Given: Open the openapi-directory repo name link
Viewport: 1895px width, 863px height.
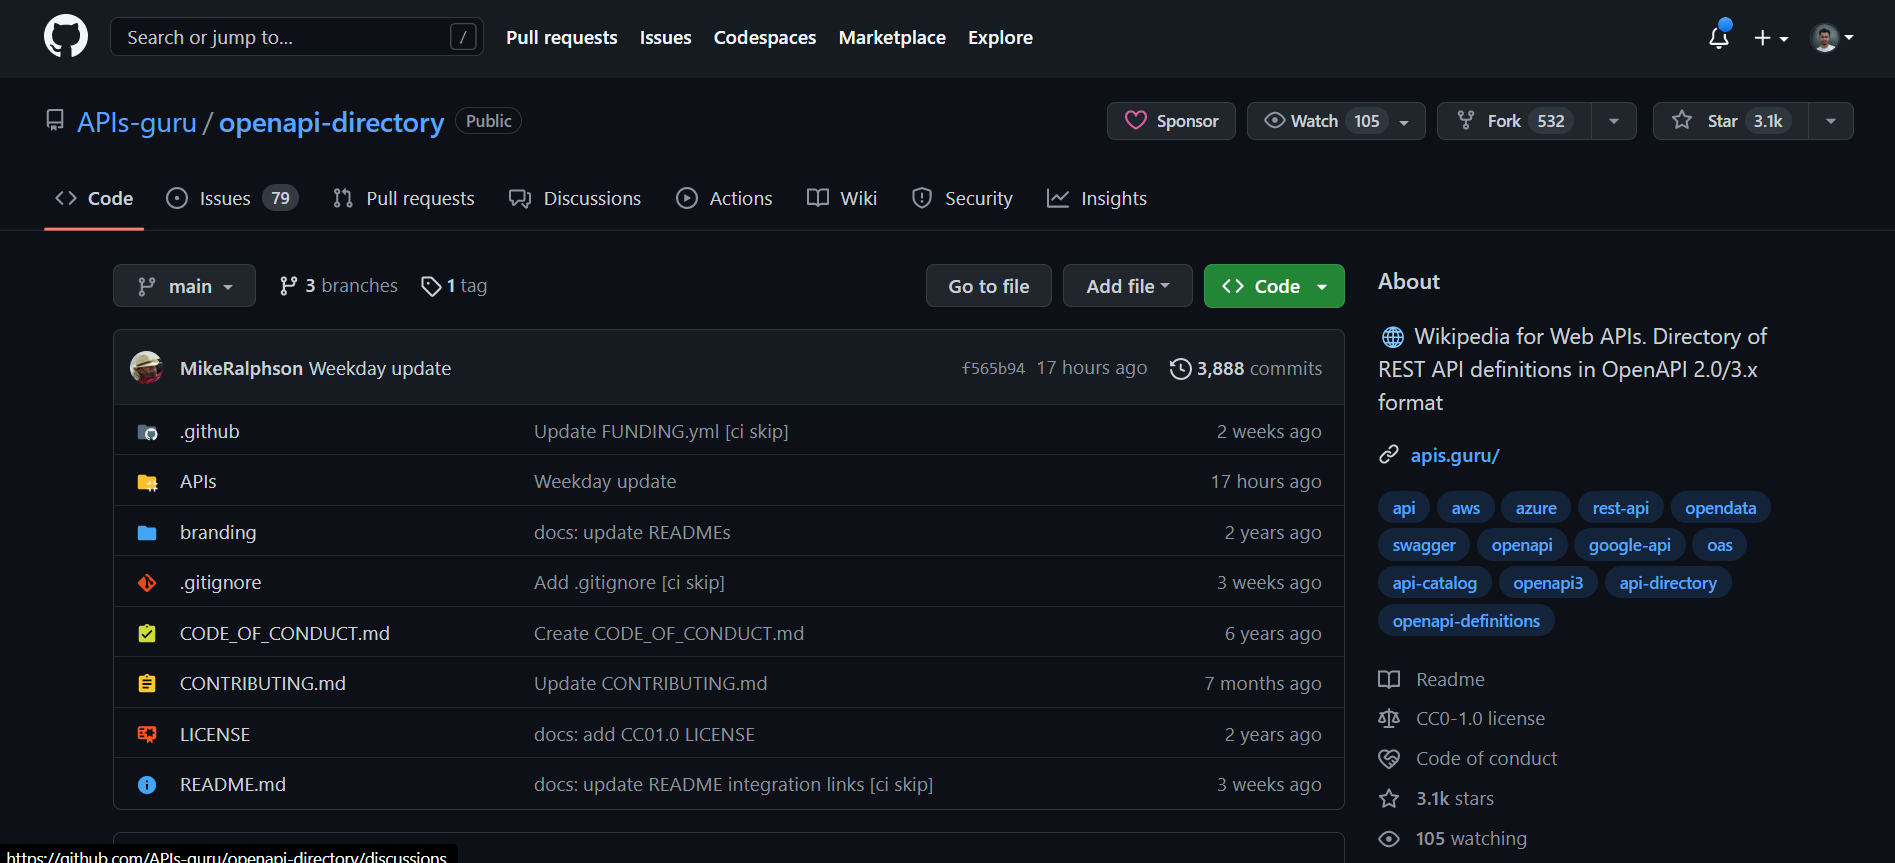Looking at the screenshot, I should 331,122.
